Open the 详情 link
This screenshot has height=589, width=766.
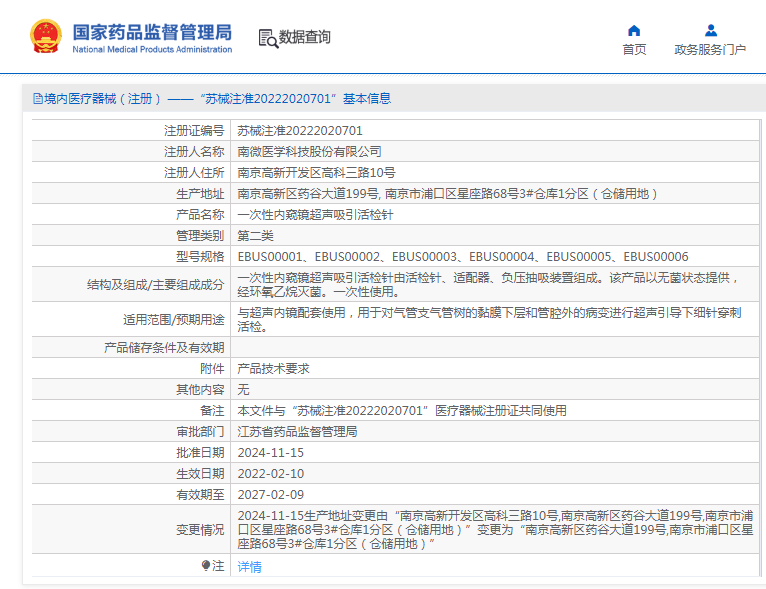249,566
